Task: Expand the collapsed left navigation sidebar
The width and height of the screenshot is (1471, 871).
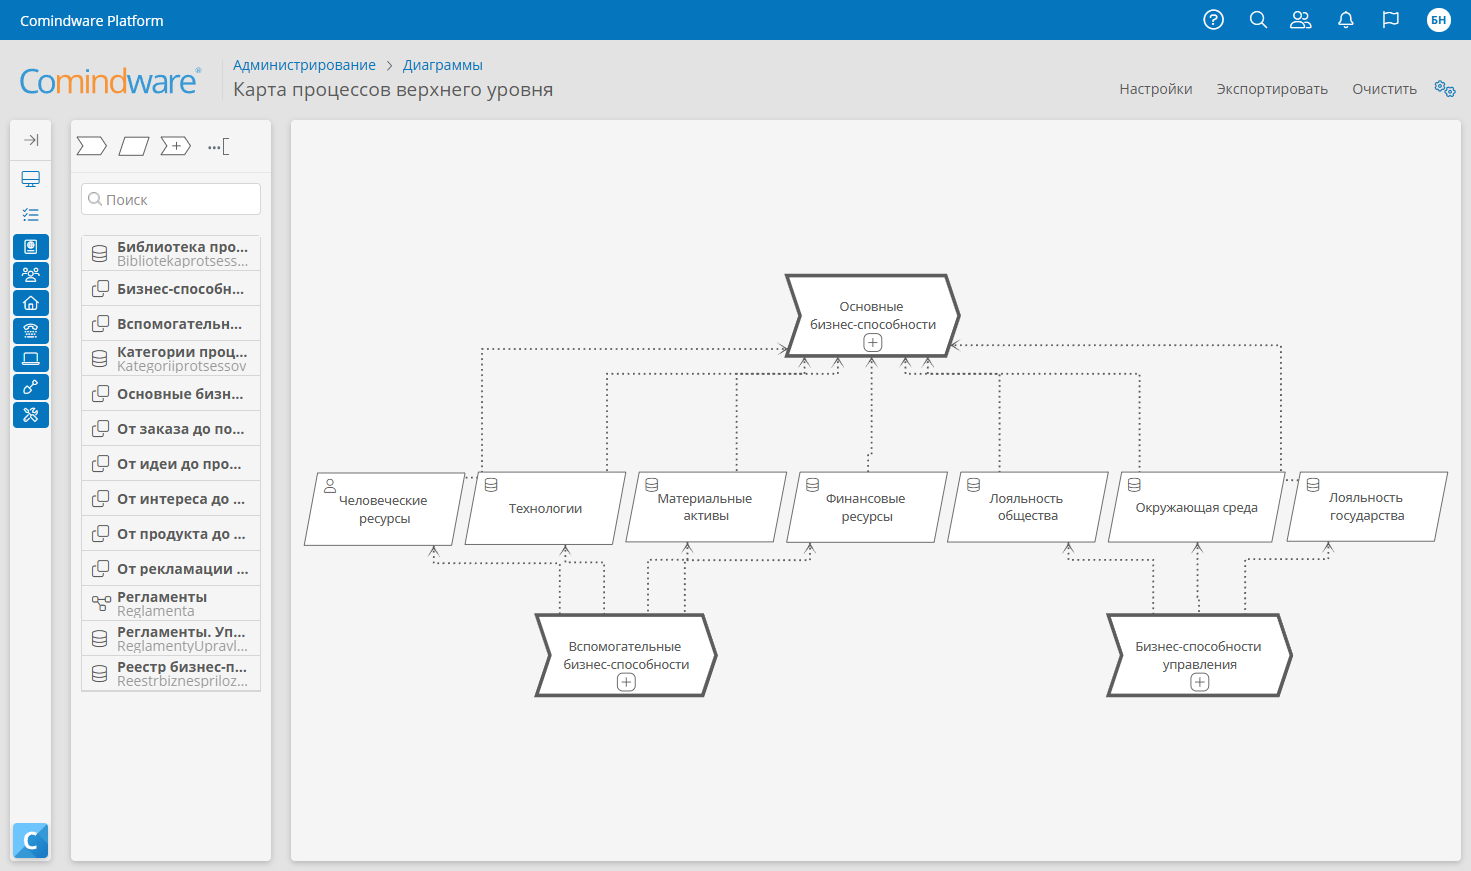Action: point(31,140)
